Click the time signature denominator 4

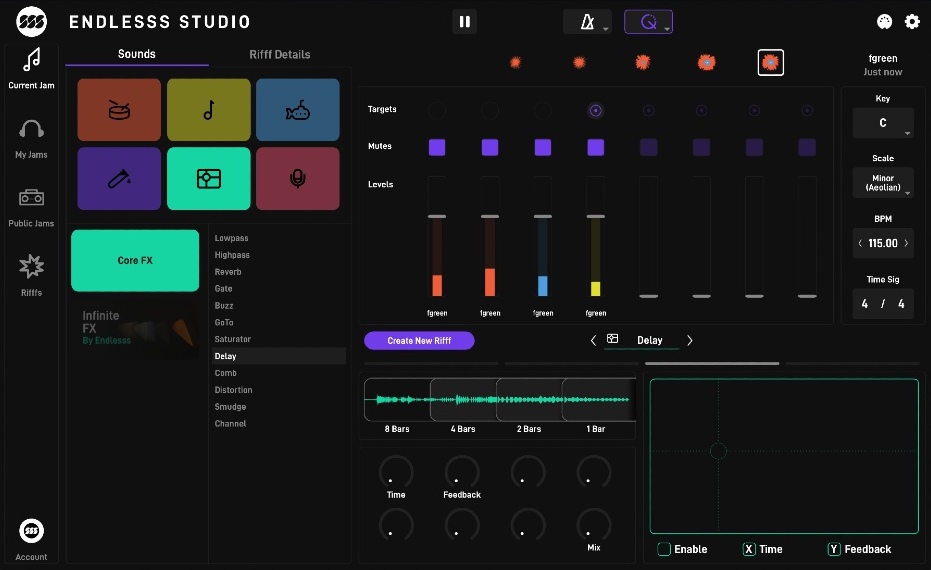coord(901,303)
